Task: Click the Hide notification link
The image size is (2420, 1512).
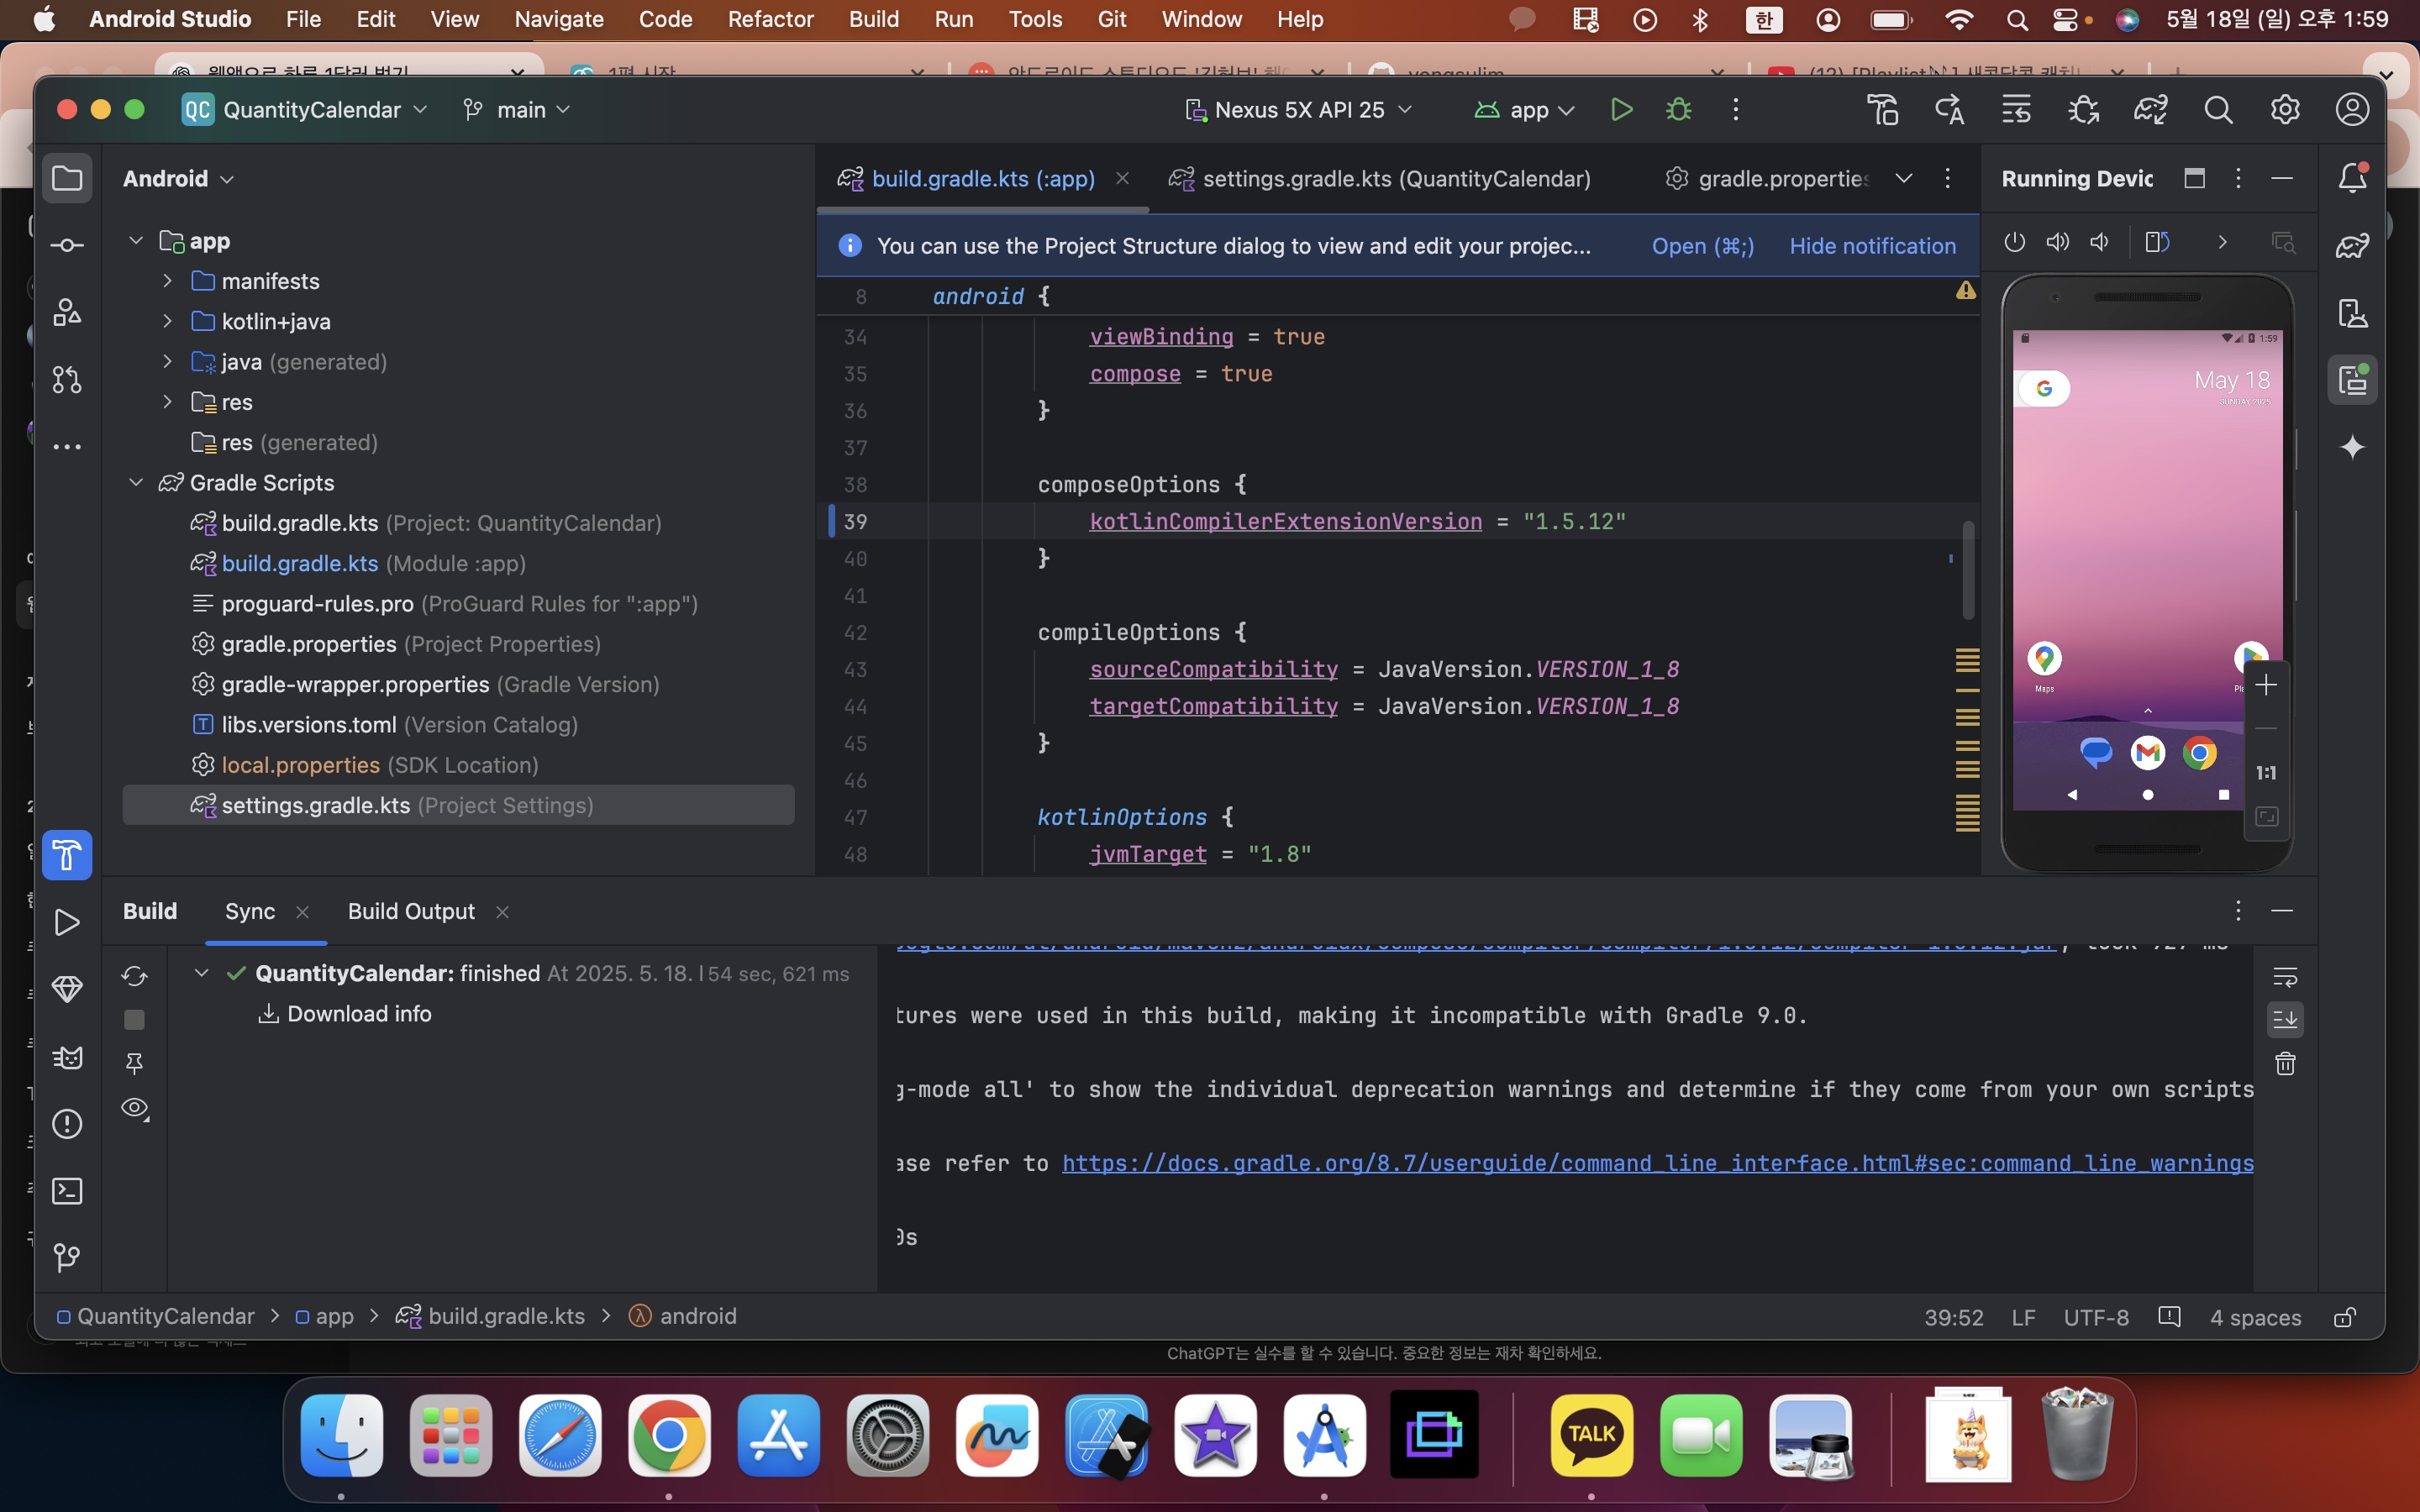Action: coord(1872,246)
